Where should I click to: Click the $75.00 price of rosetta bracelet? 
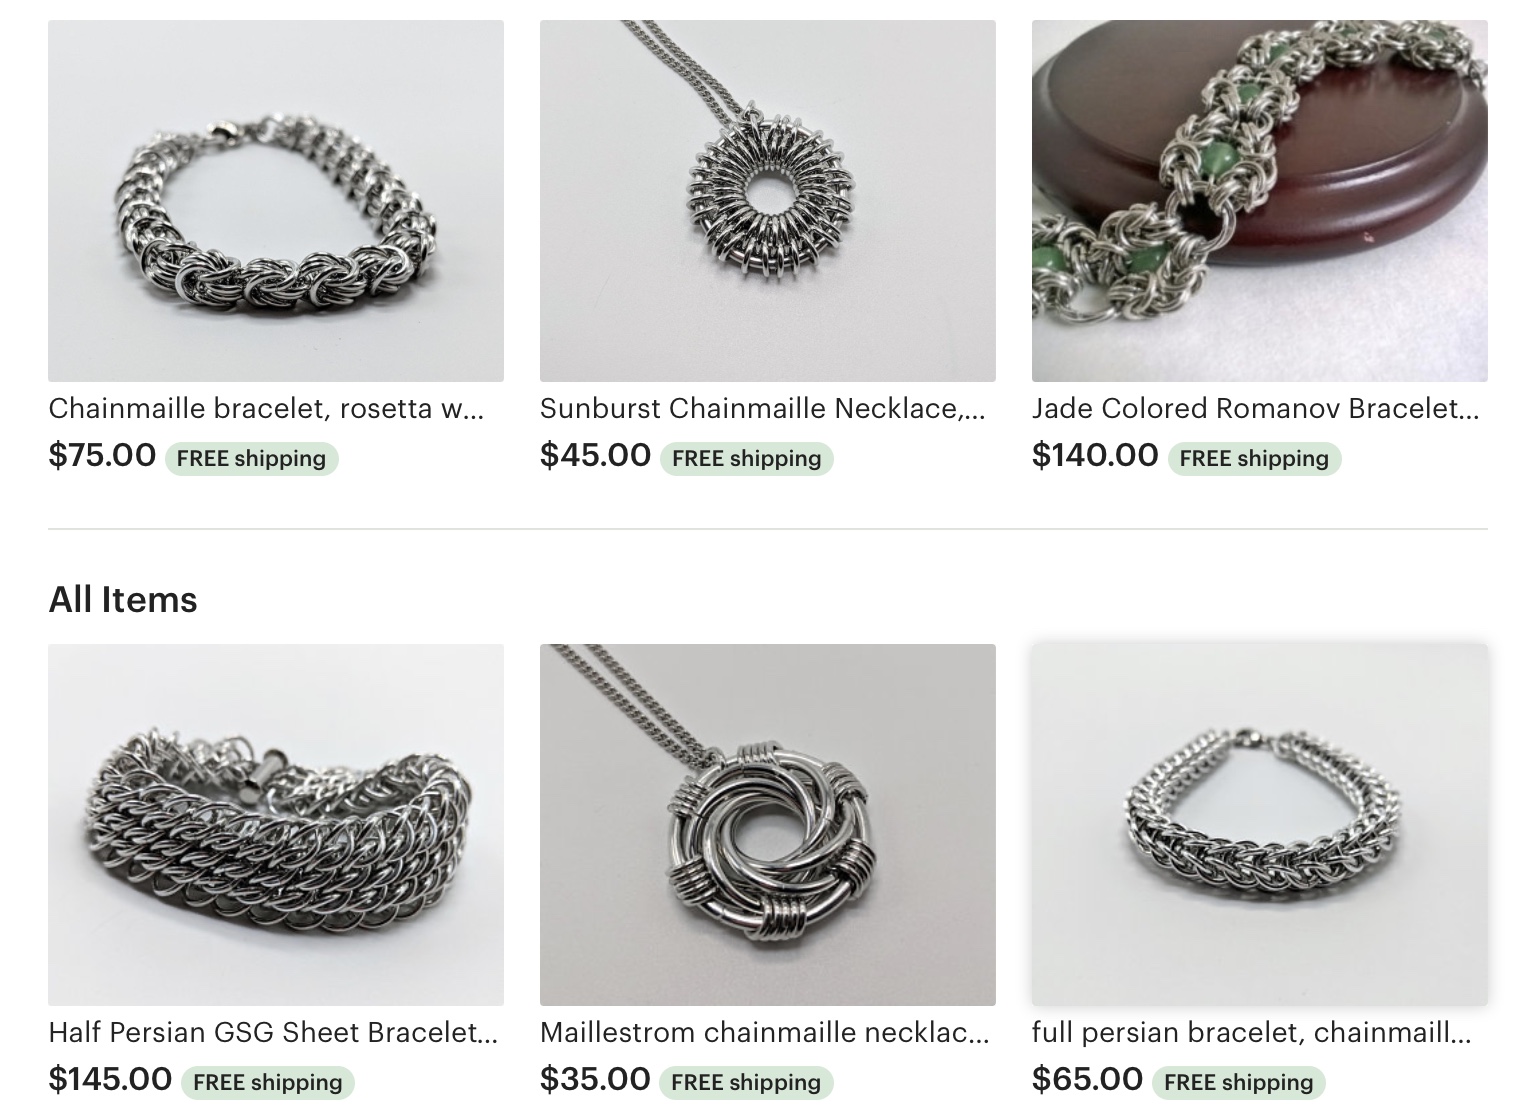(102, 455)
